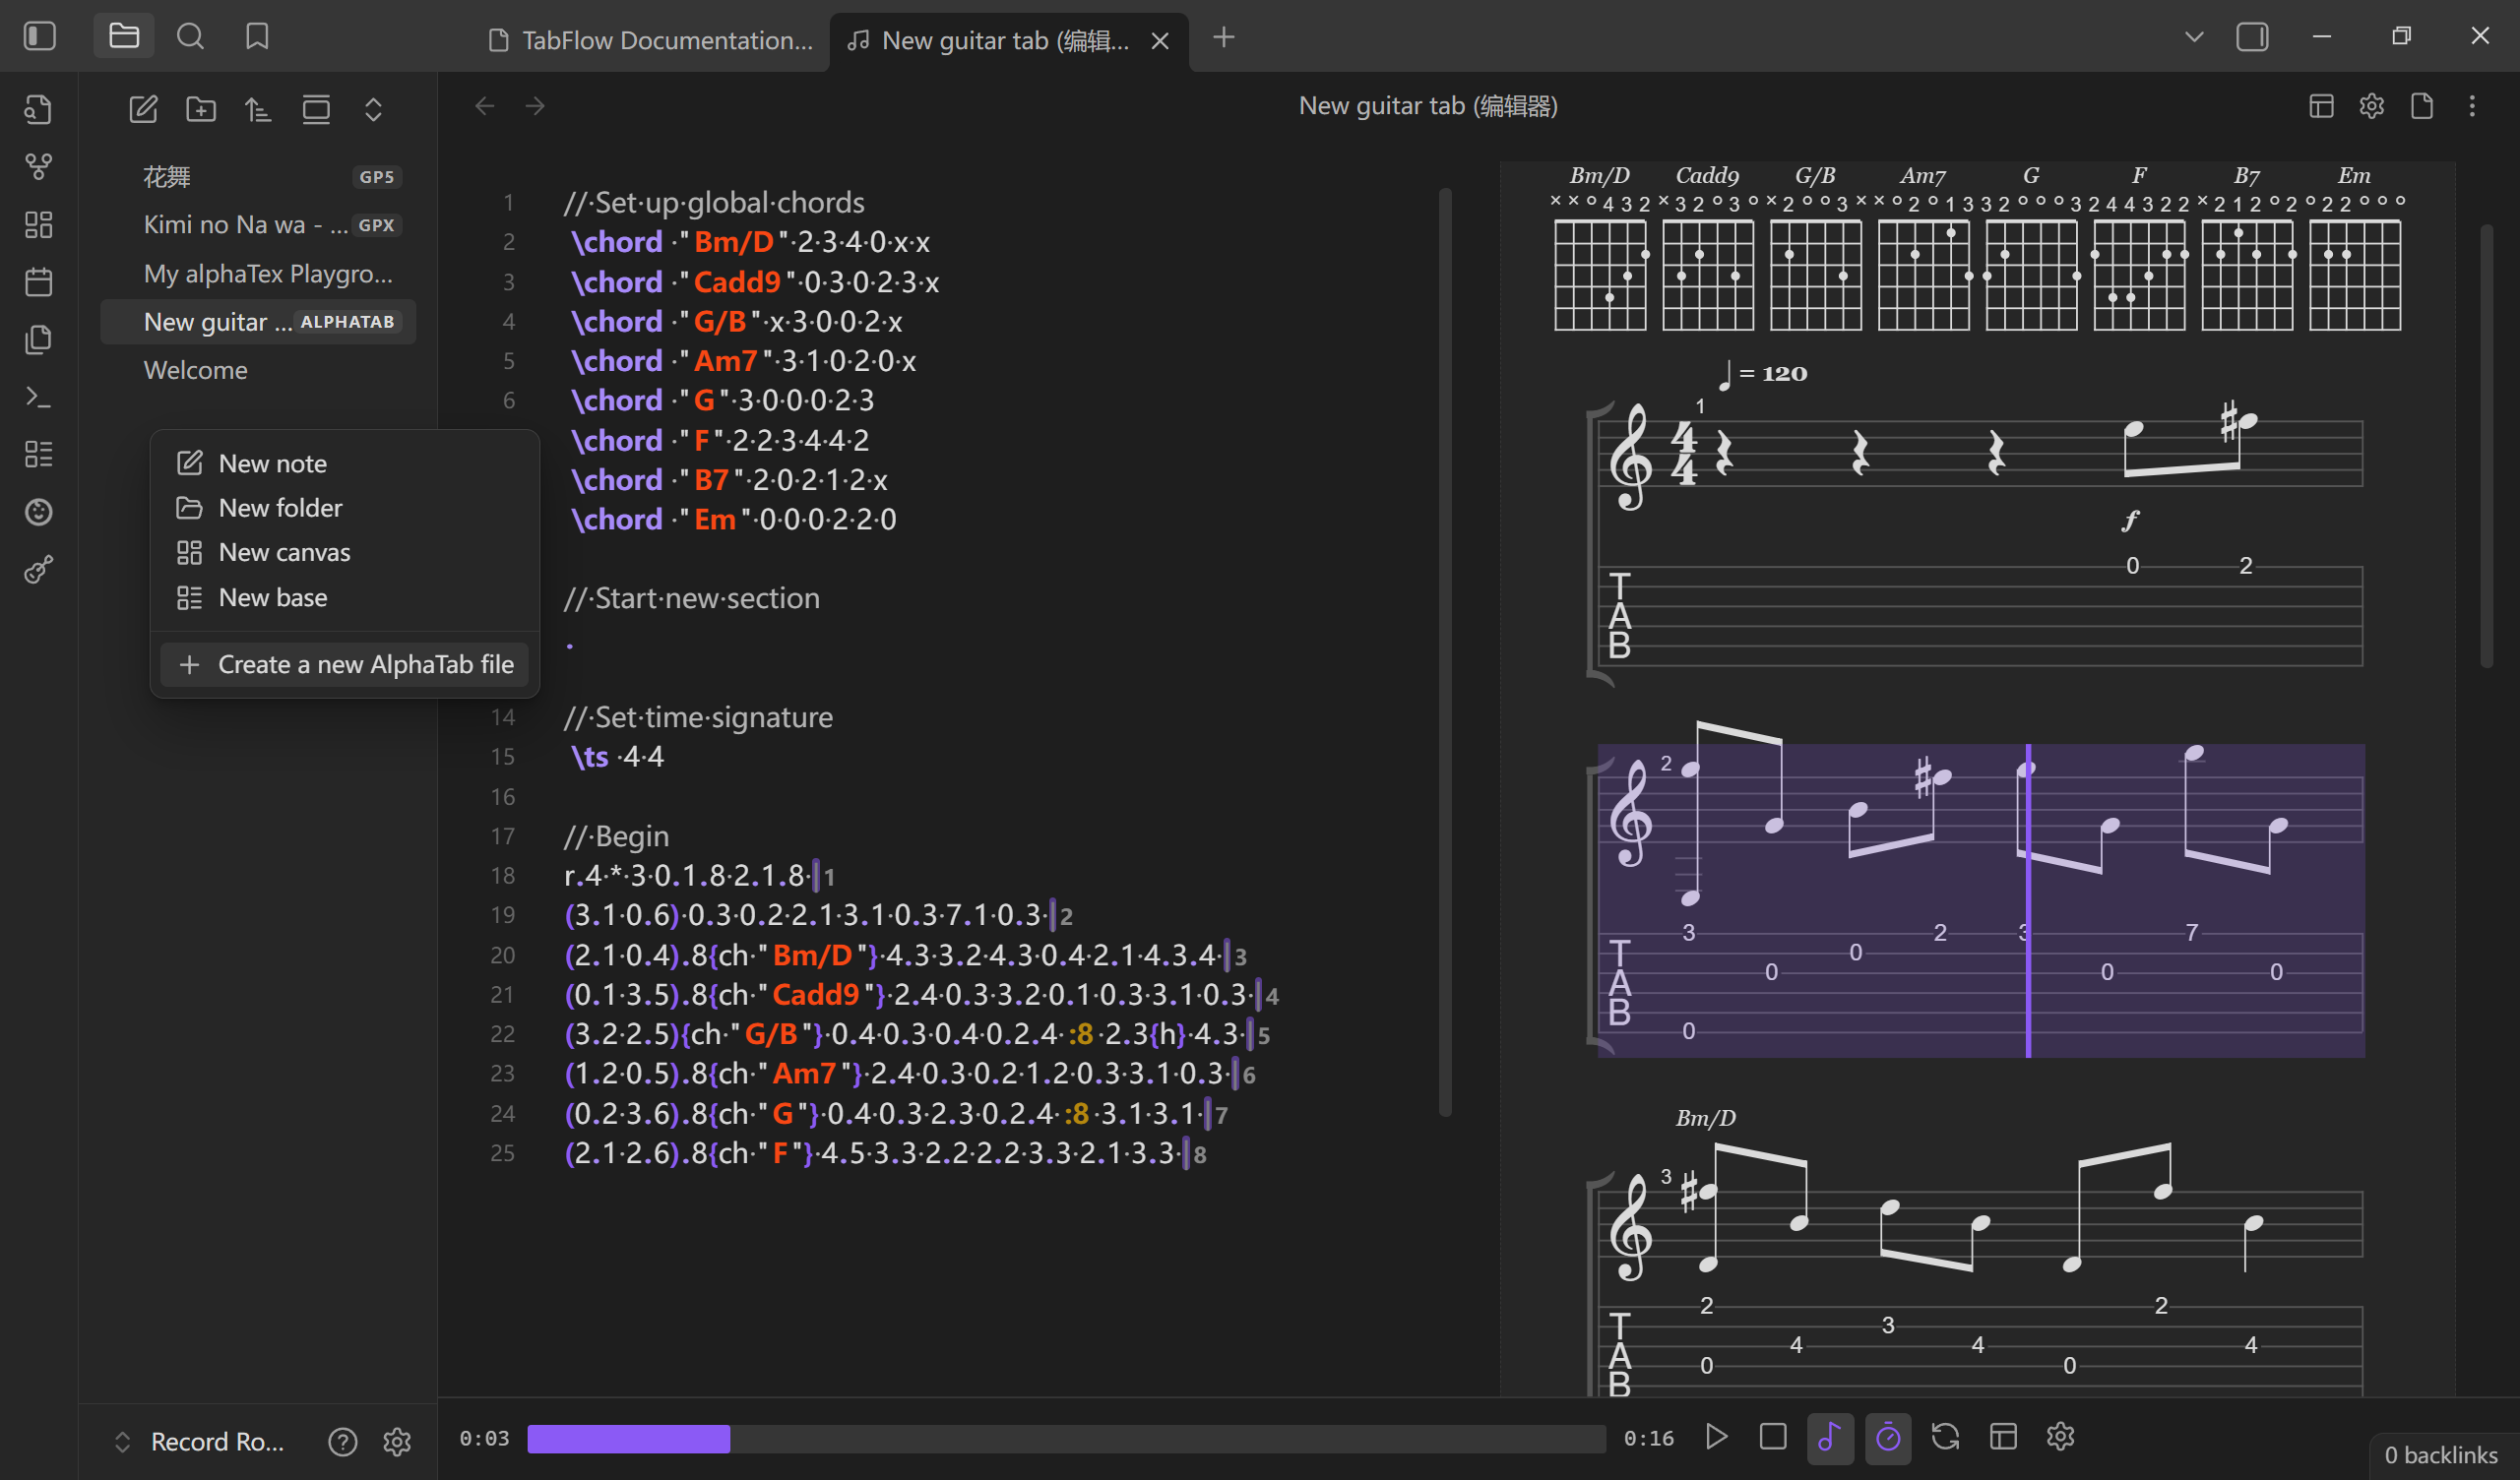Change the sort order icon
2520x1480 pixels.
point(258,109)
